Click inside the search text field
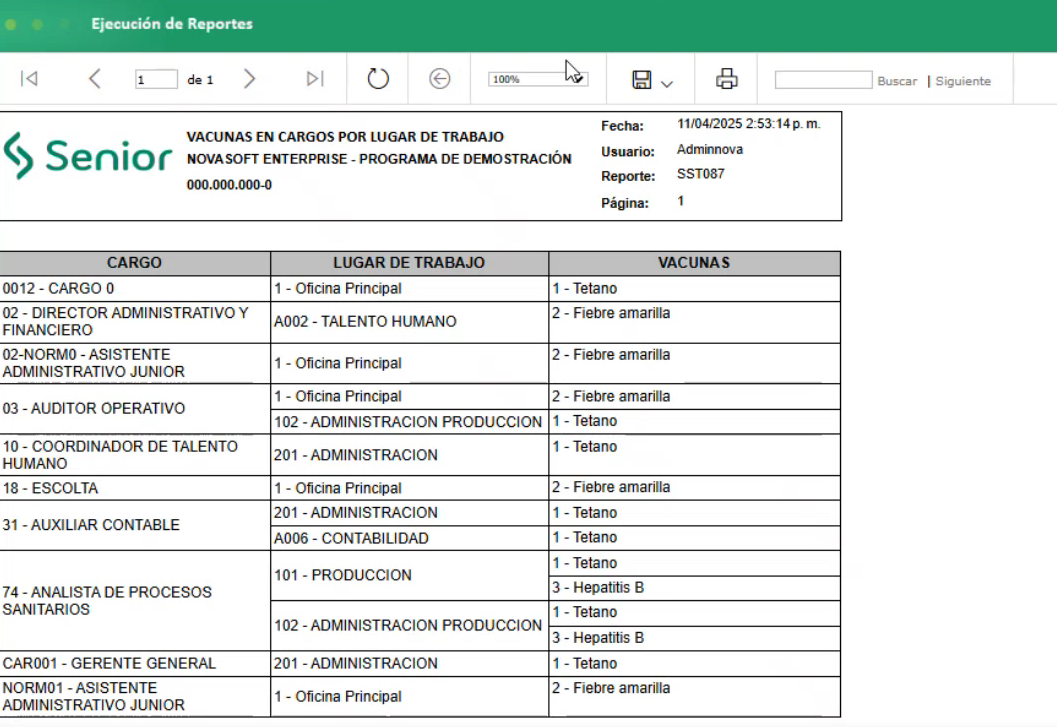 point(822,78)
